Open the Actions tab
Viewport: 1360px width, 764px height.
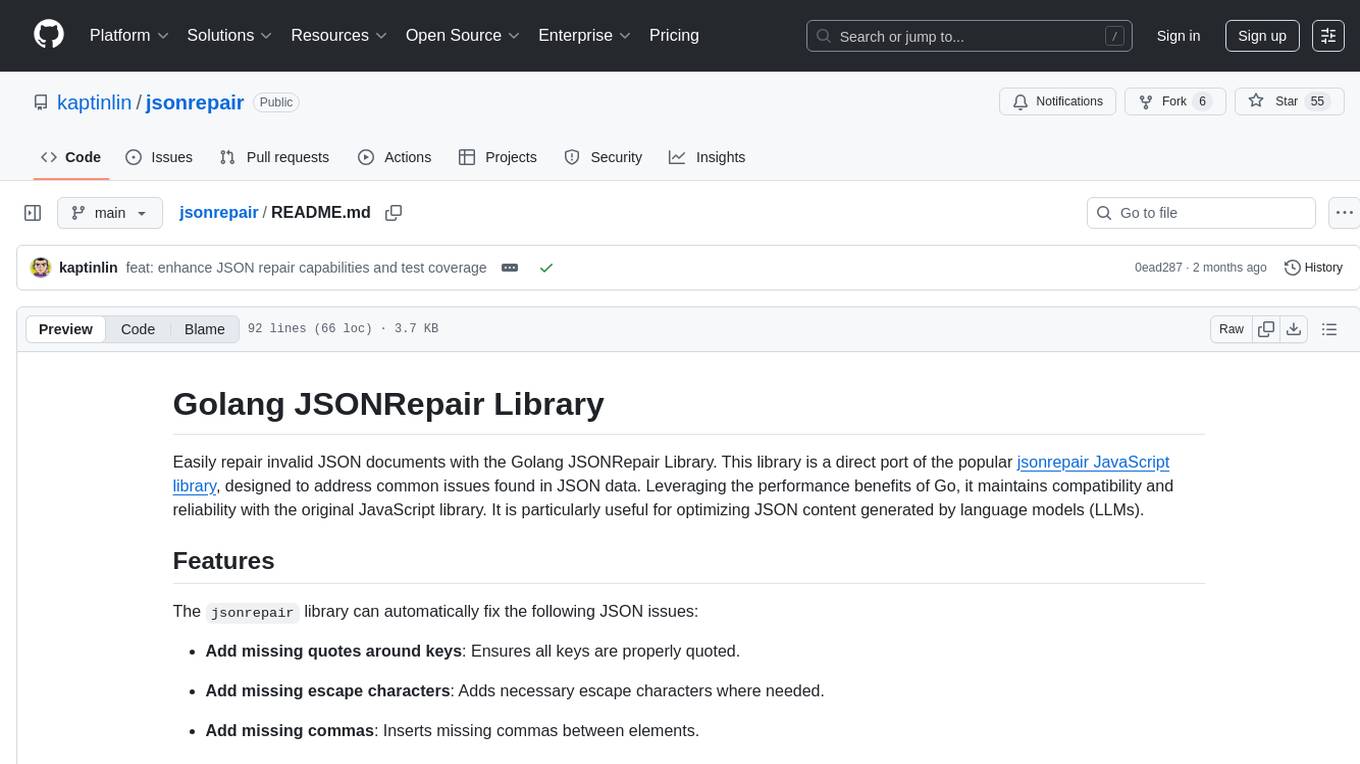395,157
